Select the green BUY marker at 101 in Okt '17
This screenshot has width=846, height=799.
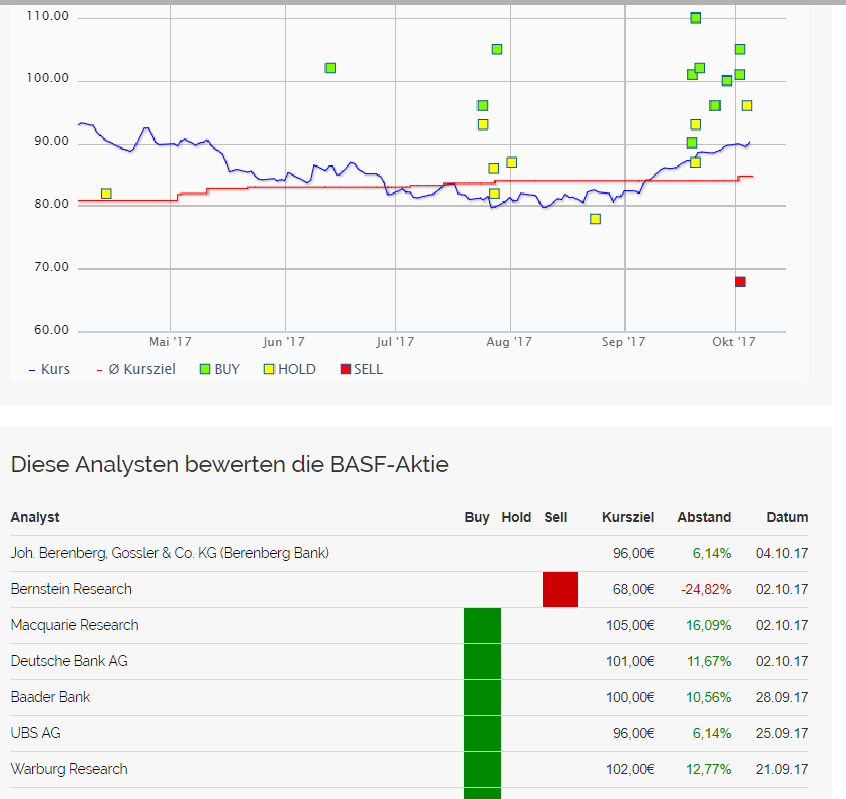tap(740, 74)
